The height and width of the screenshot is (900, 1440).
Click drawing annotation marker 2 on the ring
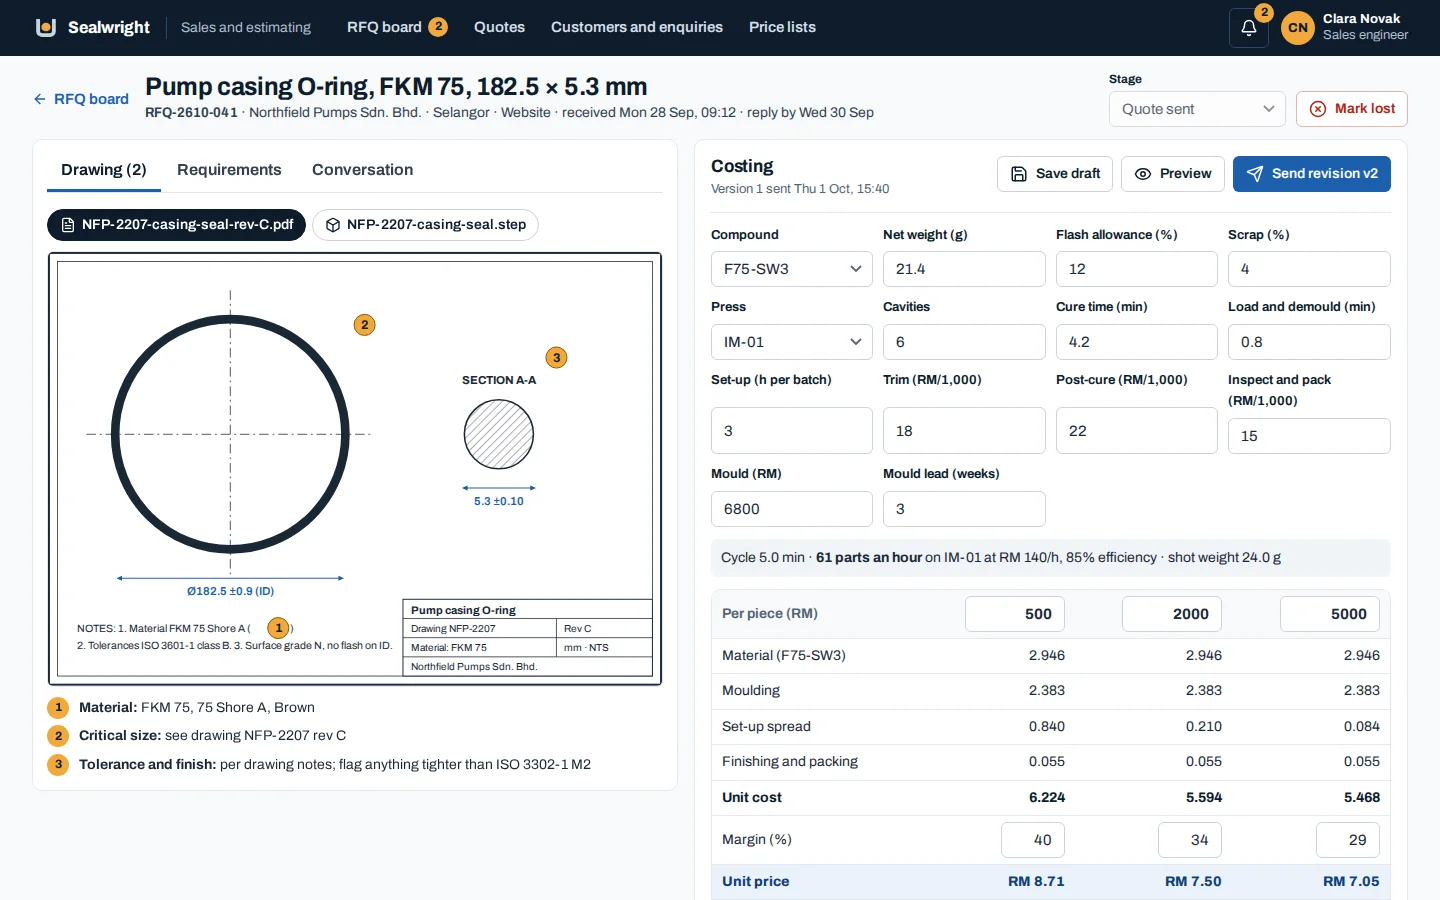click(365, 325)
